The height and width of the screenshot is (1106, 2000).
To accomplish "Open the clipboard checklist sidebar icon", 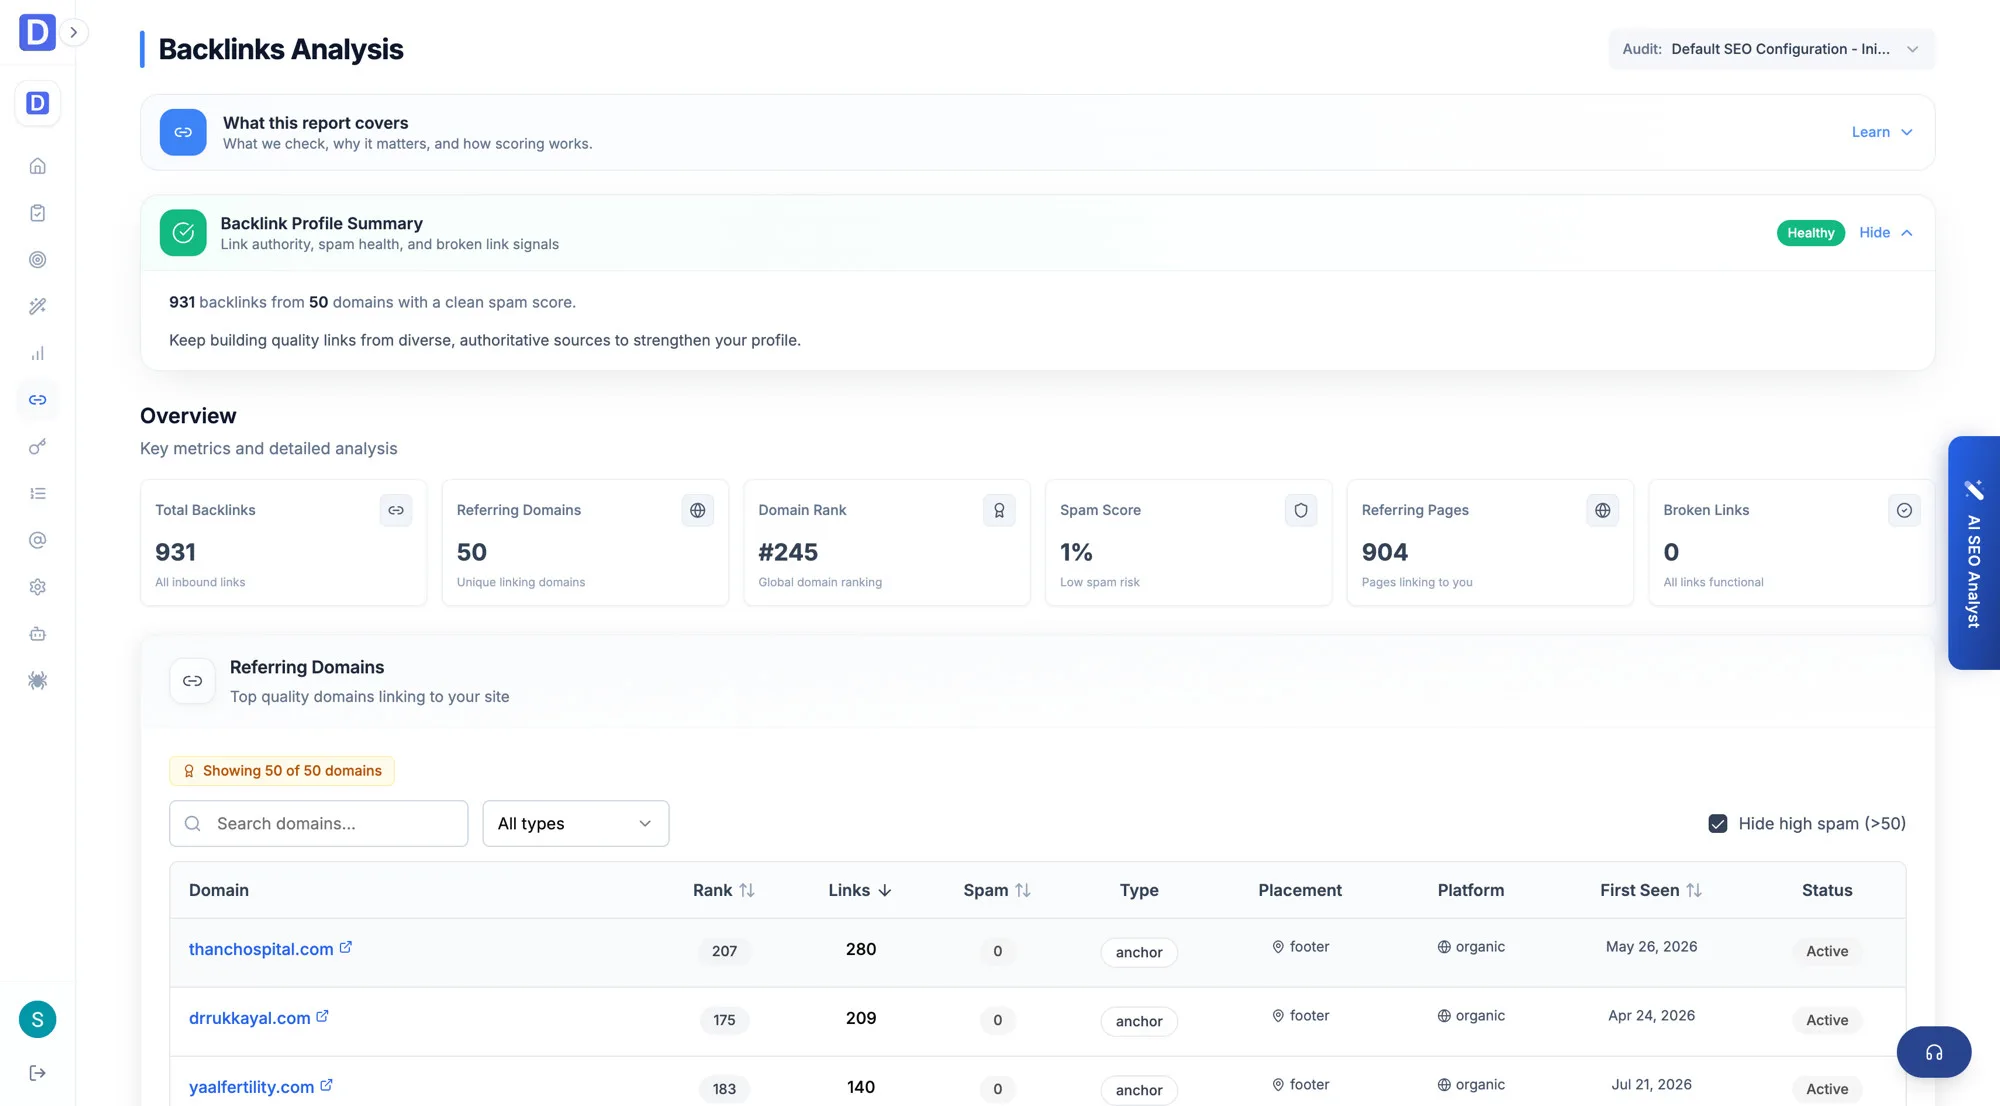I will pyautogui.click(x=37, y=213).
